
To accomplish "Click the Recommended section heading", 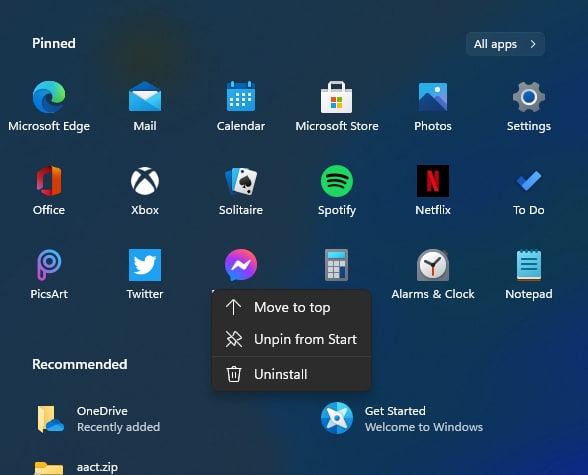I will point(80,364).
